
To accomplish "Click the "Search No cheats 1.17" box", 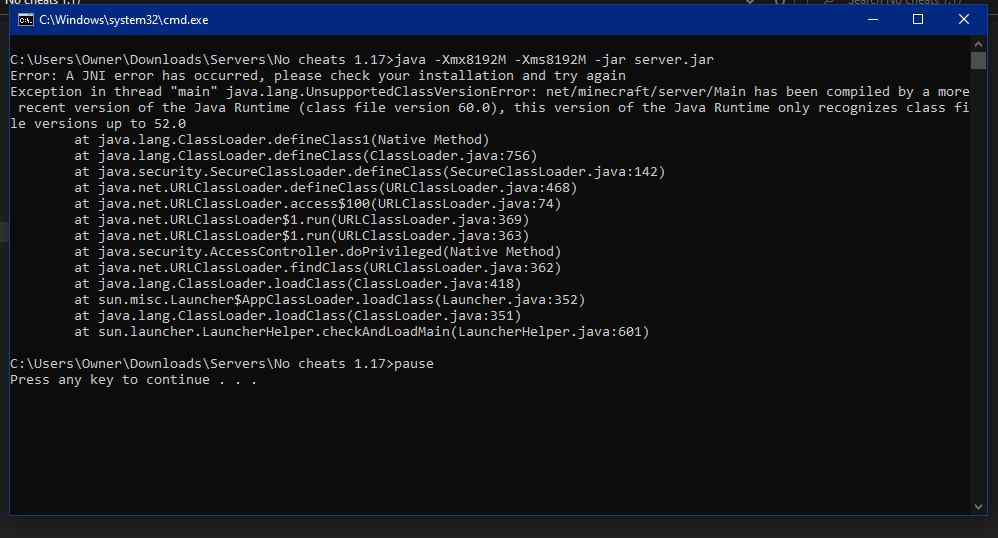I will [x=905, y=3].
